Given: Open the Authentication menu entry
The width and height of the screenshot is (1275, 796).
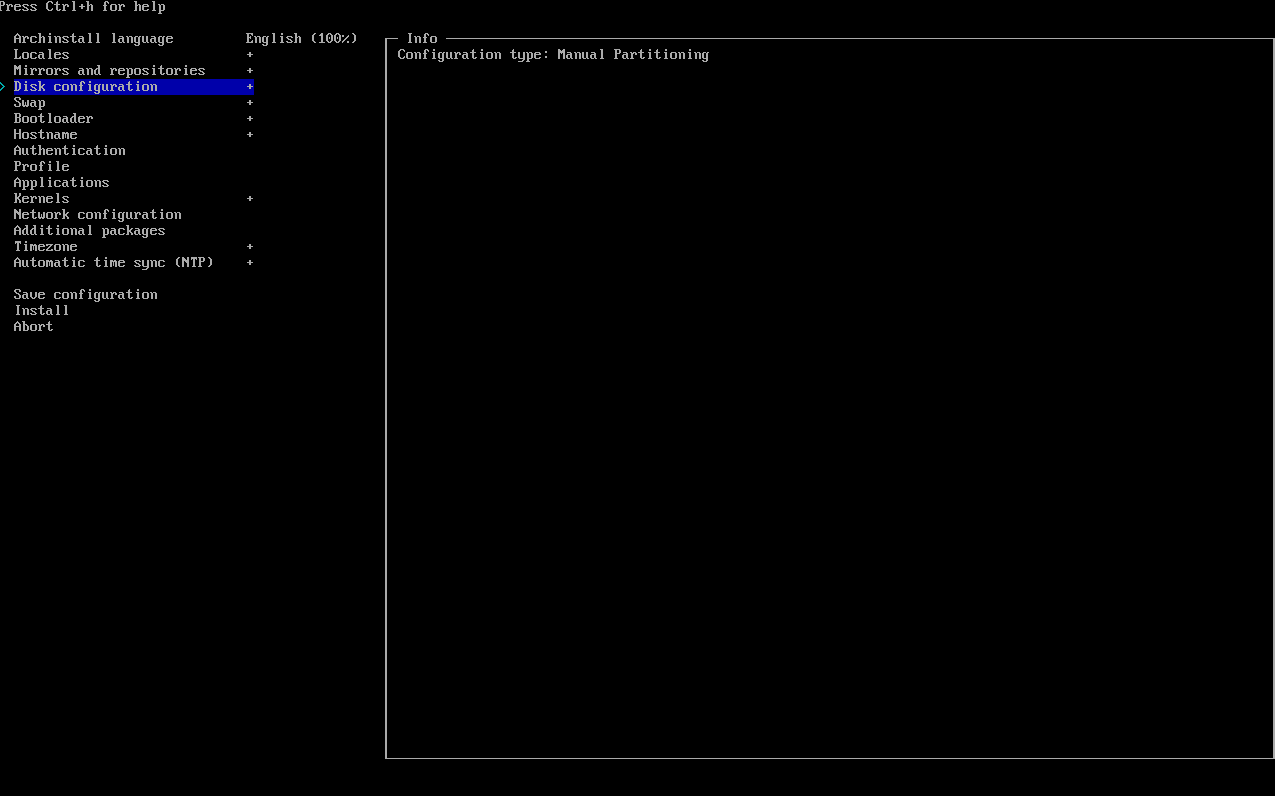Looking at the screenshot, I should [x=69, y=150].
